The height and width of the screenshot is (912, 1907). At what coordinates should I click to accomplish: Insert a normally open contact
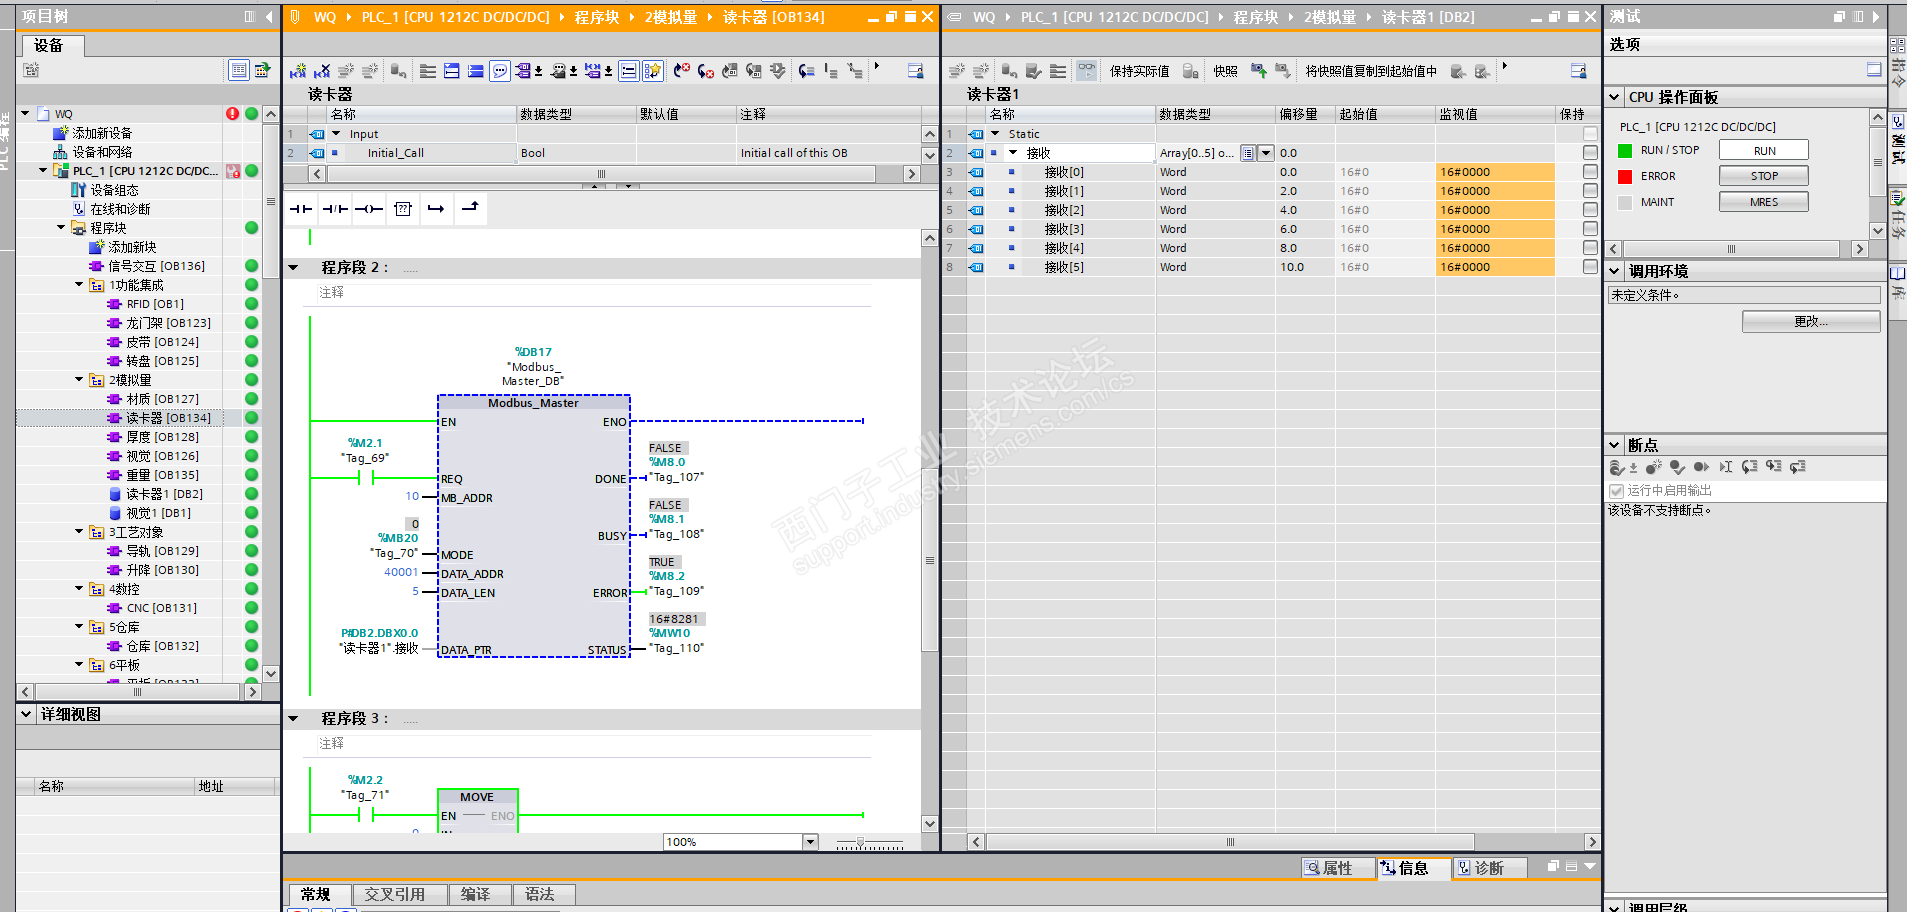[300, 209]
